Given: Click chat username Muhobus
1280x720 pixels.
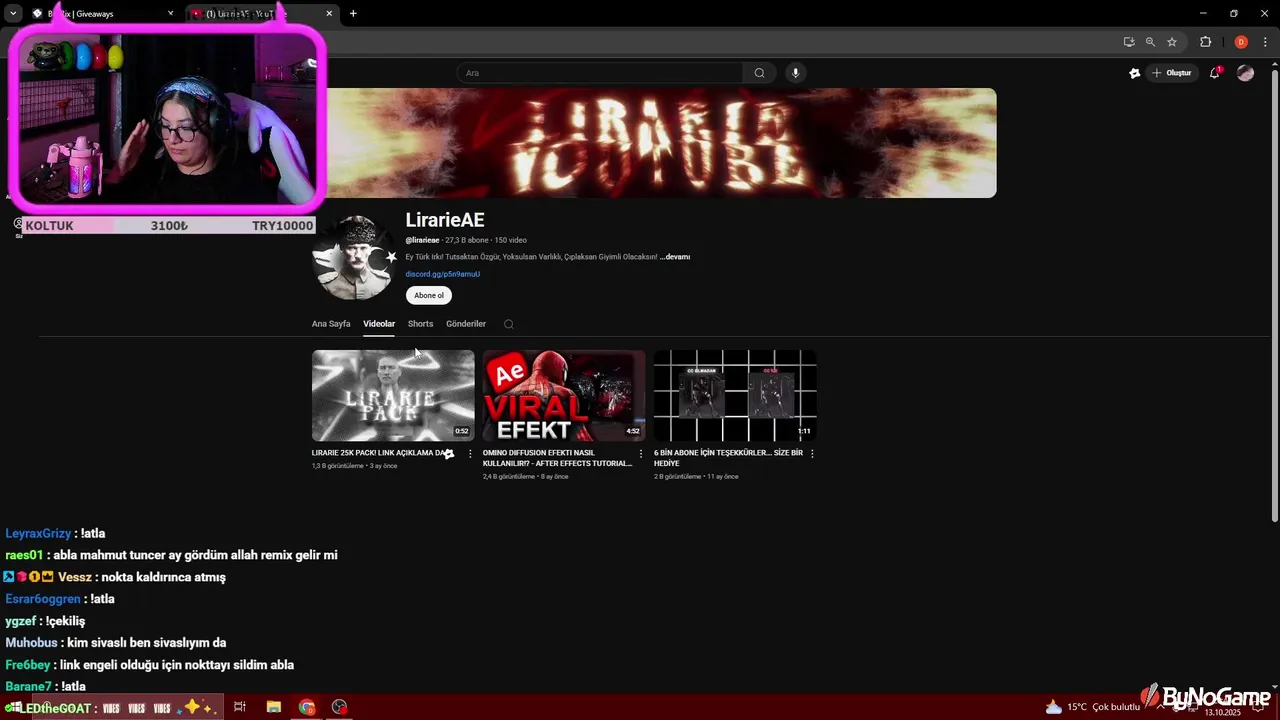Looking at the screenshot, I should tap(31, 643).
